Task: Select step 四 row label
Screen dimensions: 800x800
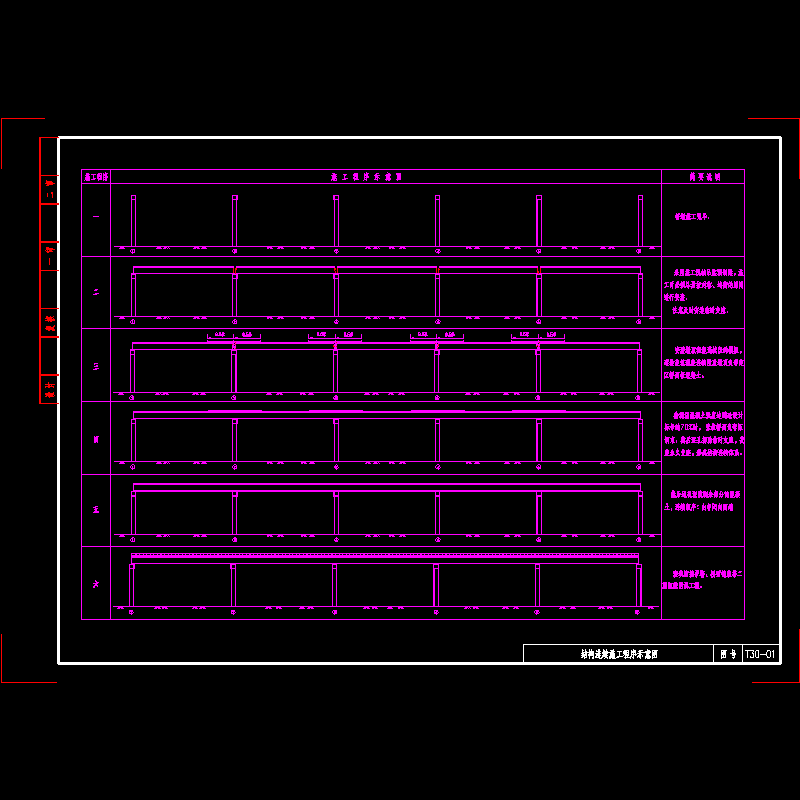Action: tap(96, 438)
